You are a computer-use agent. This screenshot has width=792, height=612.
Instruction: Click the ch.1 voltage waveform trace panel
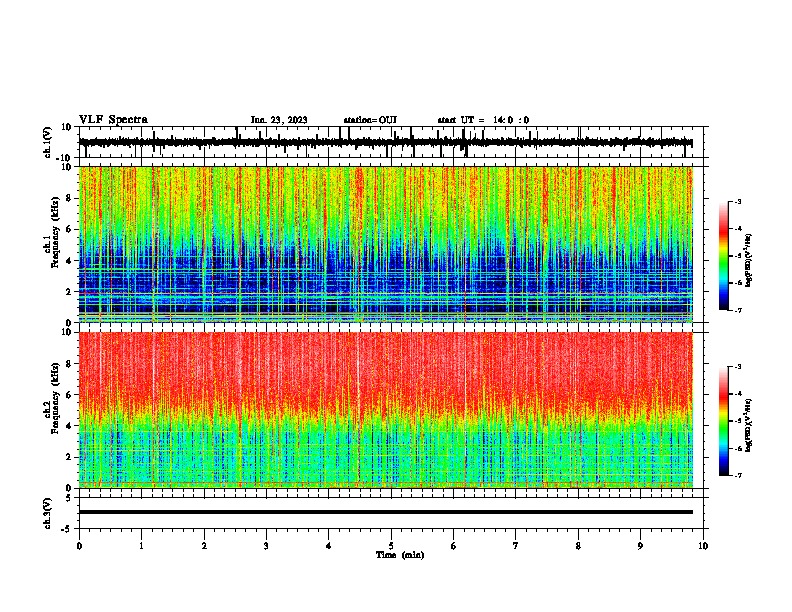tap(391, 142)
